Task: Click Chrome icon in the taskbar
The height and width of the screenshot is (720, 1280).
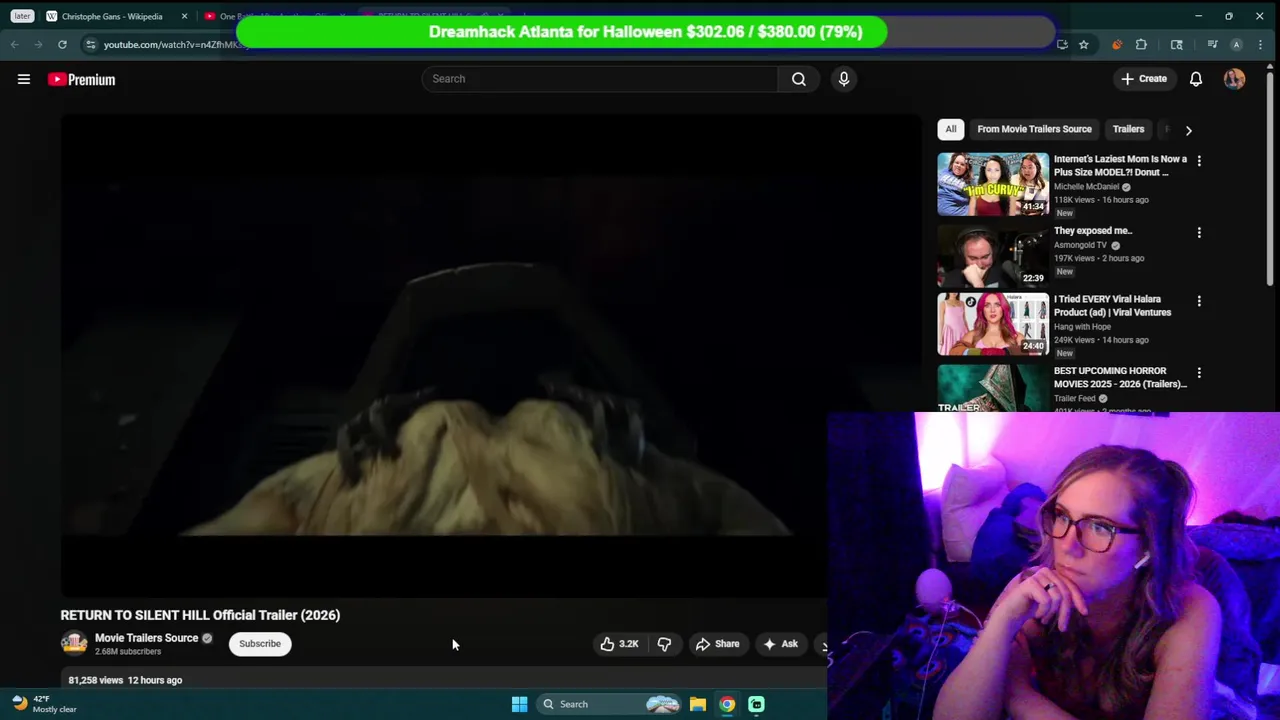Action: point(727,704)
